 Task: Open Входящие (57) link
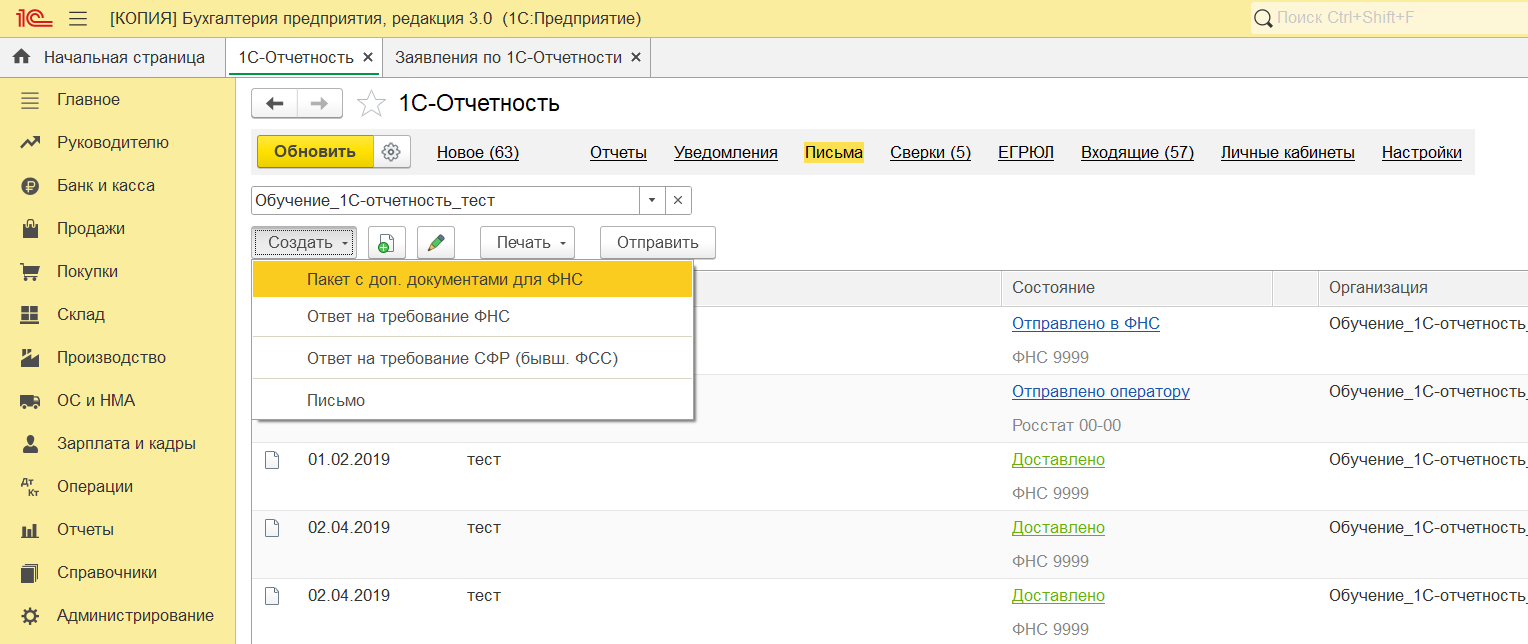(x=1138, y=153)
